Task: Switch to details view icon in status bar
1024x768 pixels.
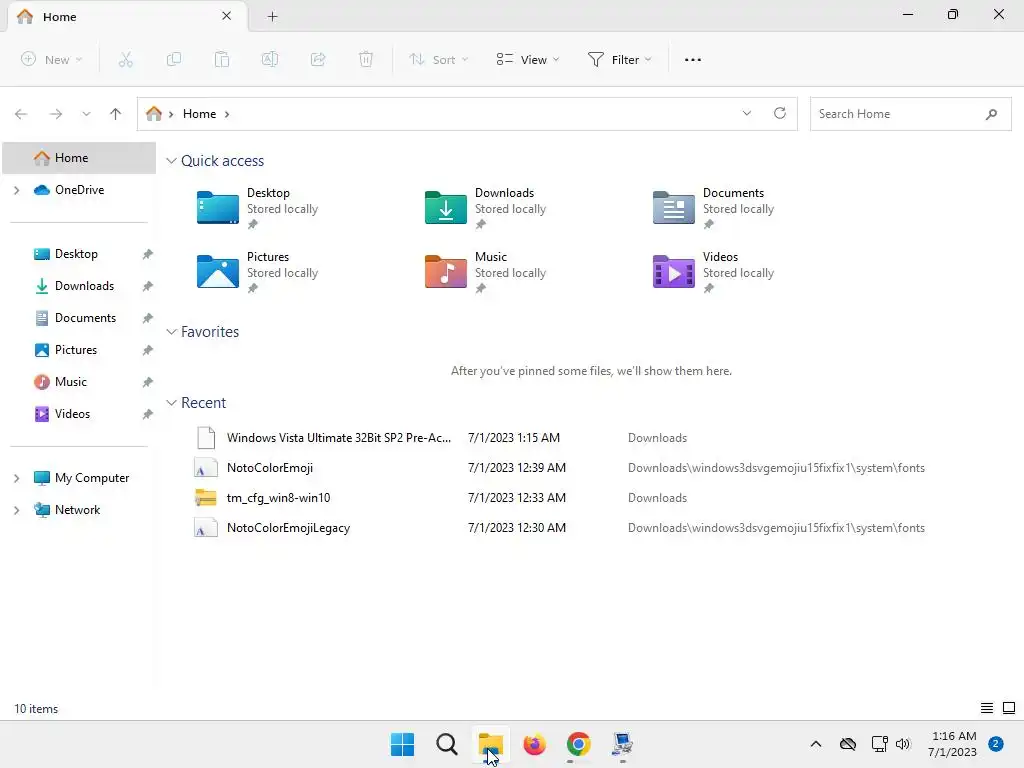Action: [987, 708]
